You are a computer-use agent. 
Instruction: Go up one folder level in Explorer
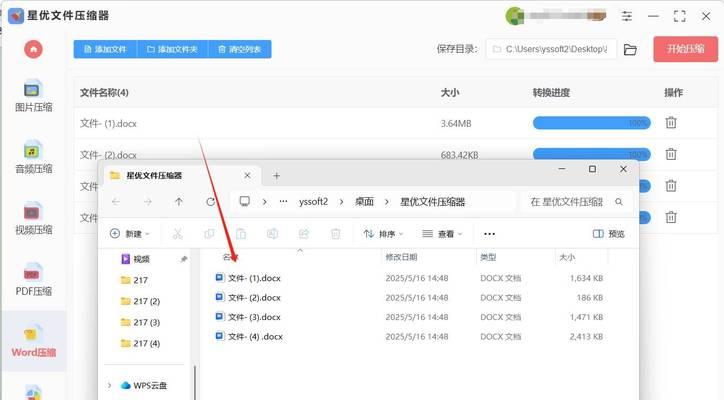179,202
